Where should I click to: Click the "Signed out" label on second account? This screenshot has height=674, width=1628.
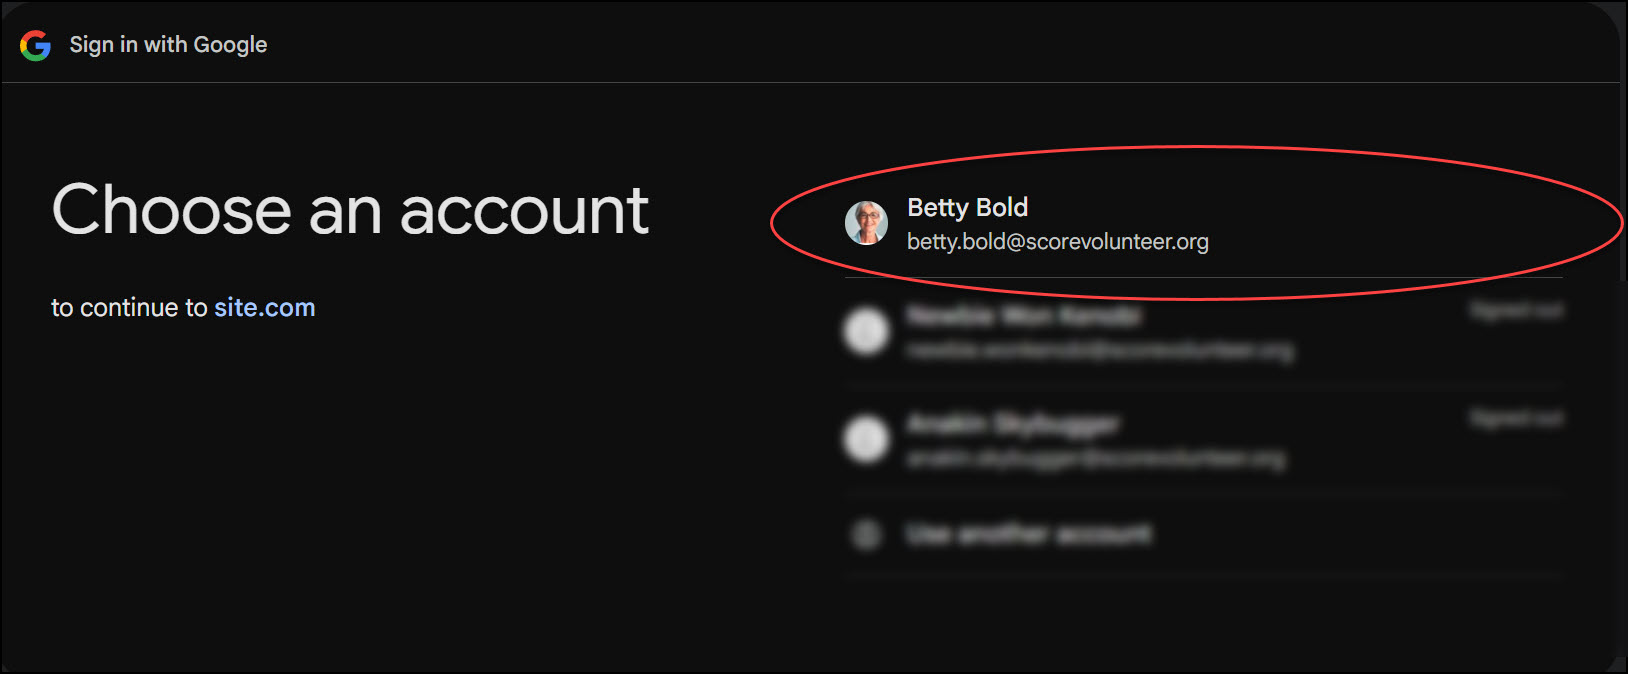(x=1516, y=311)
